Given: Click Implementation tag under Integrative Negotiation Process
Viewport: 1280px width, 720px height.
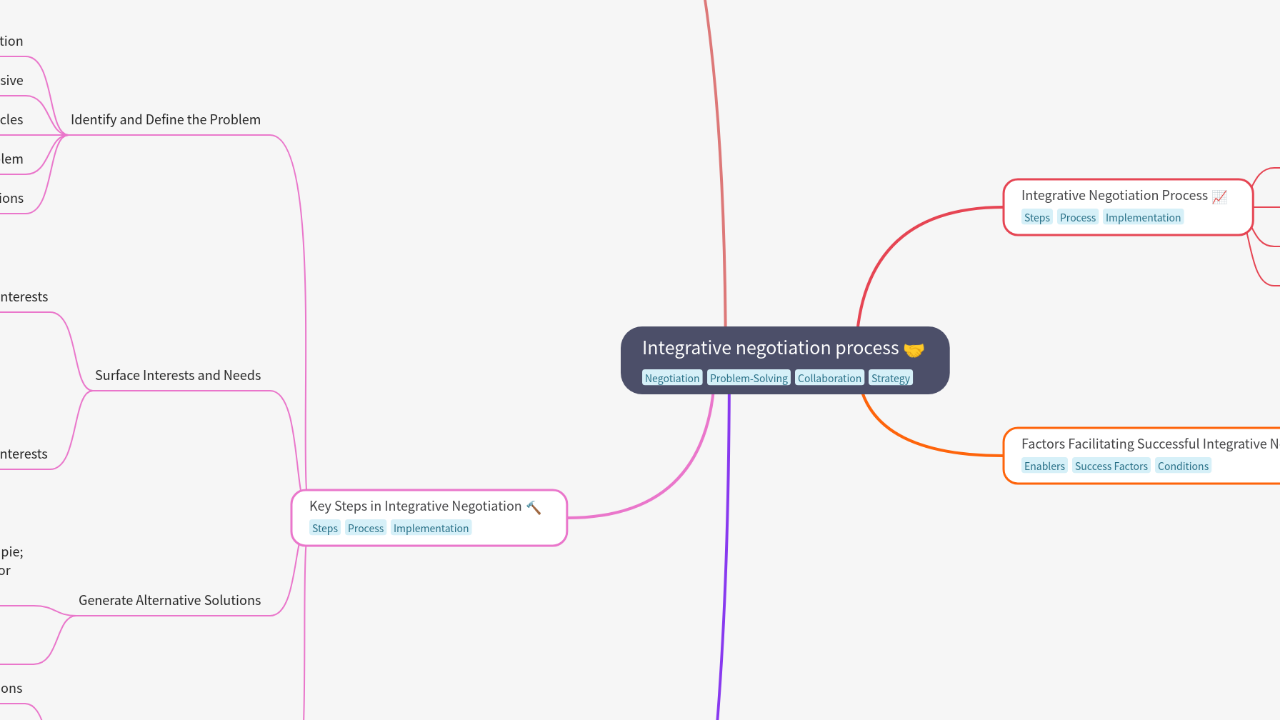Looking at the screenshot, I should click(1143, 217).
